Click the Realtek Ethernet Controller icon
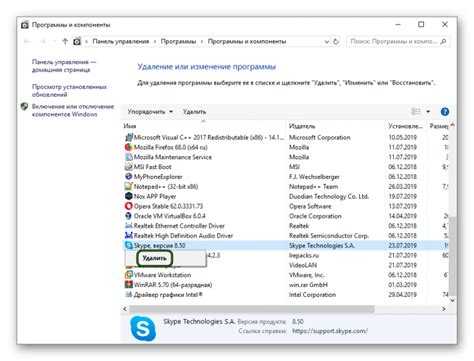This screenshot has height=361, width=474. coord(128,226)
